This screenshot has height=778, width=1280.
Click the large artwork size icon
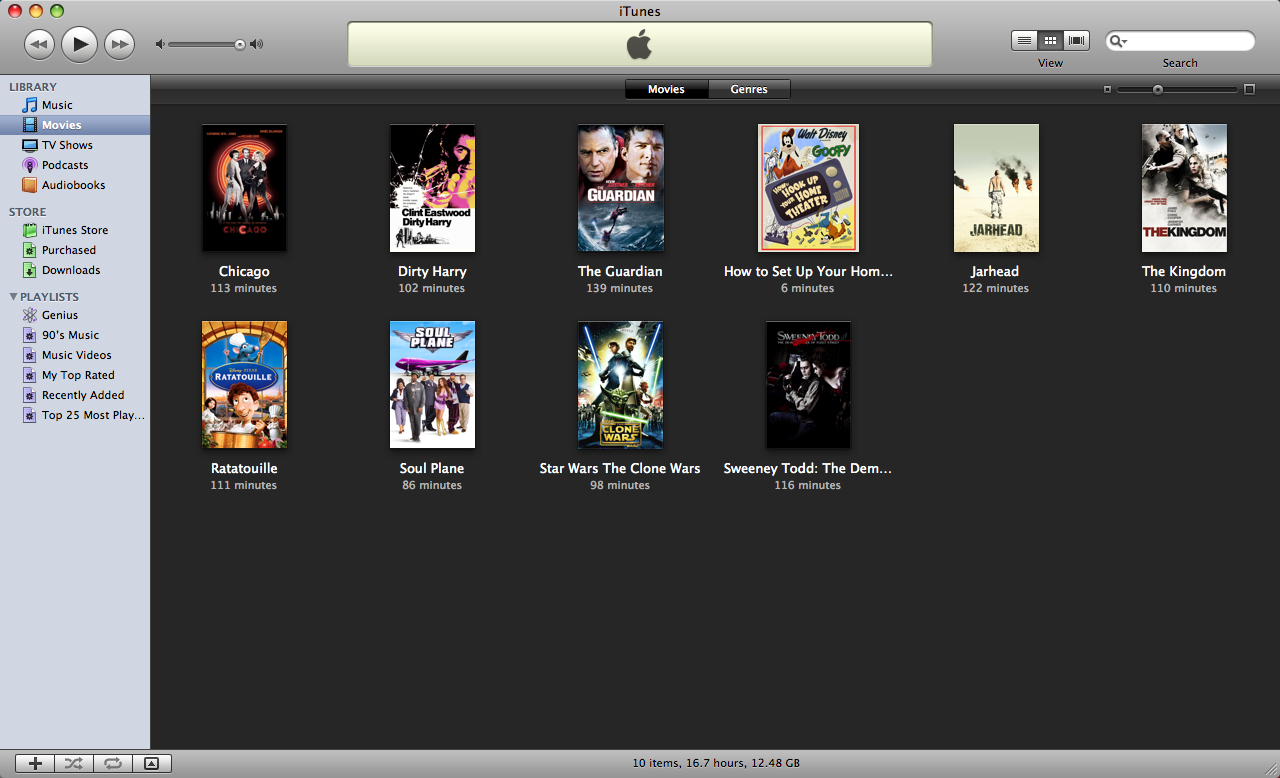(x=1249, y=89)
